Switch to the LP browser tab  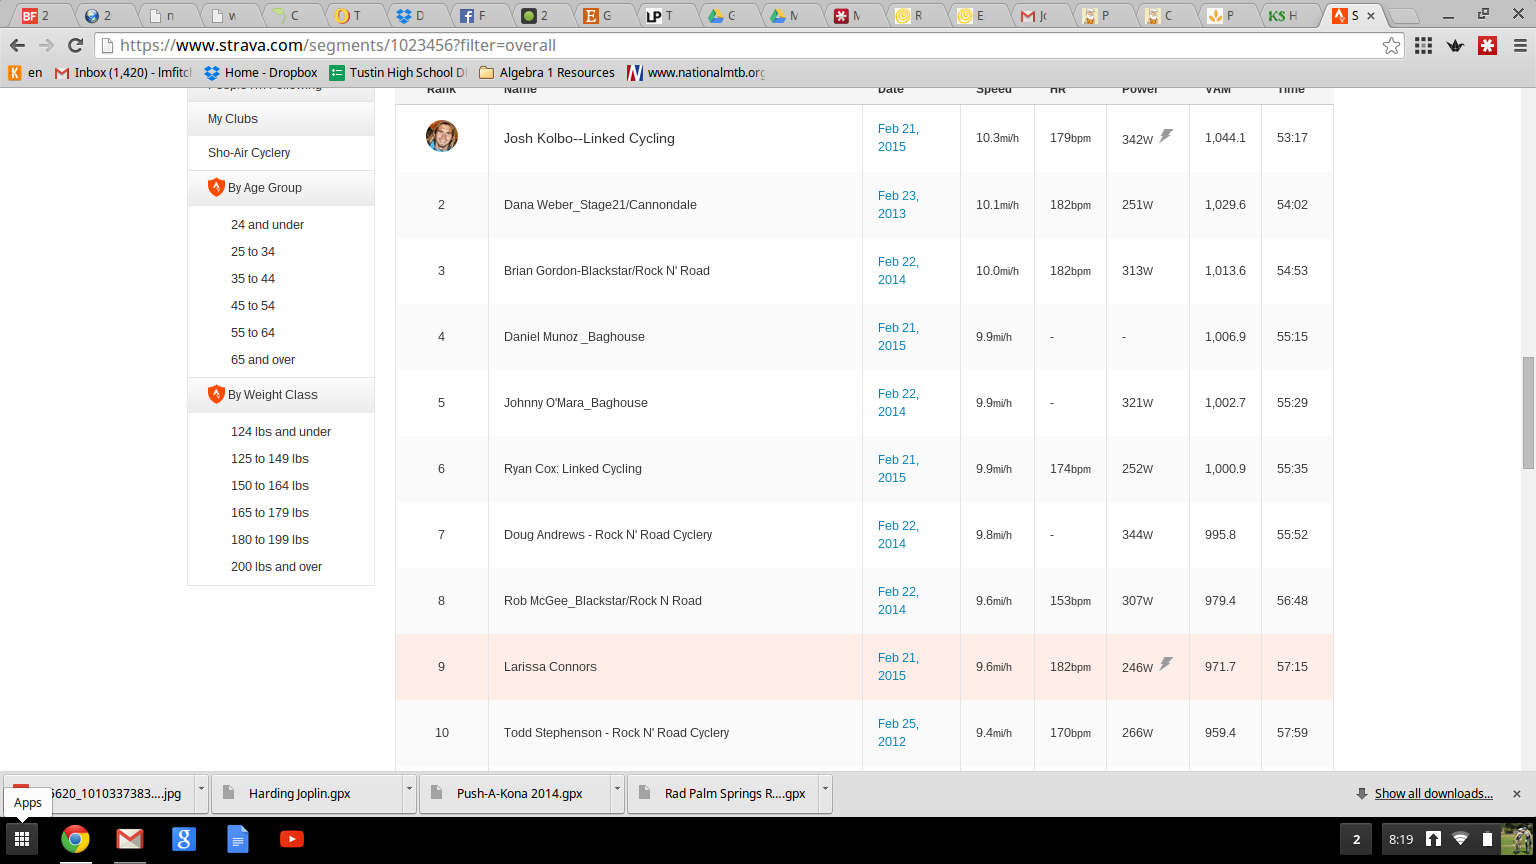coord(660,15)
